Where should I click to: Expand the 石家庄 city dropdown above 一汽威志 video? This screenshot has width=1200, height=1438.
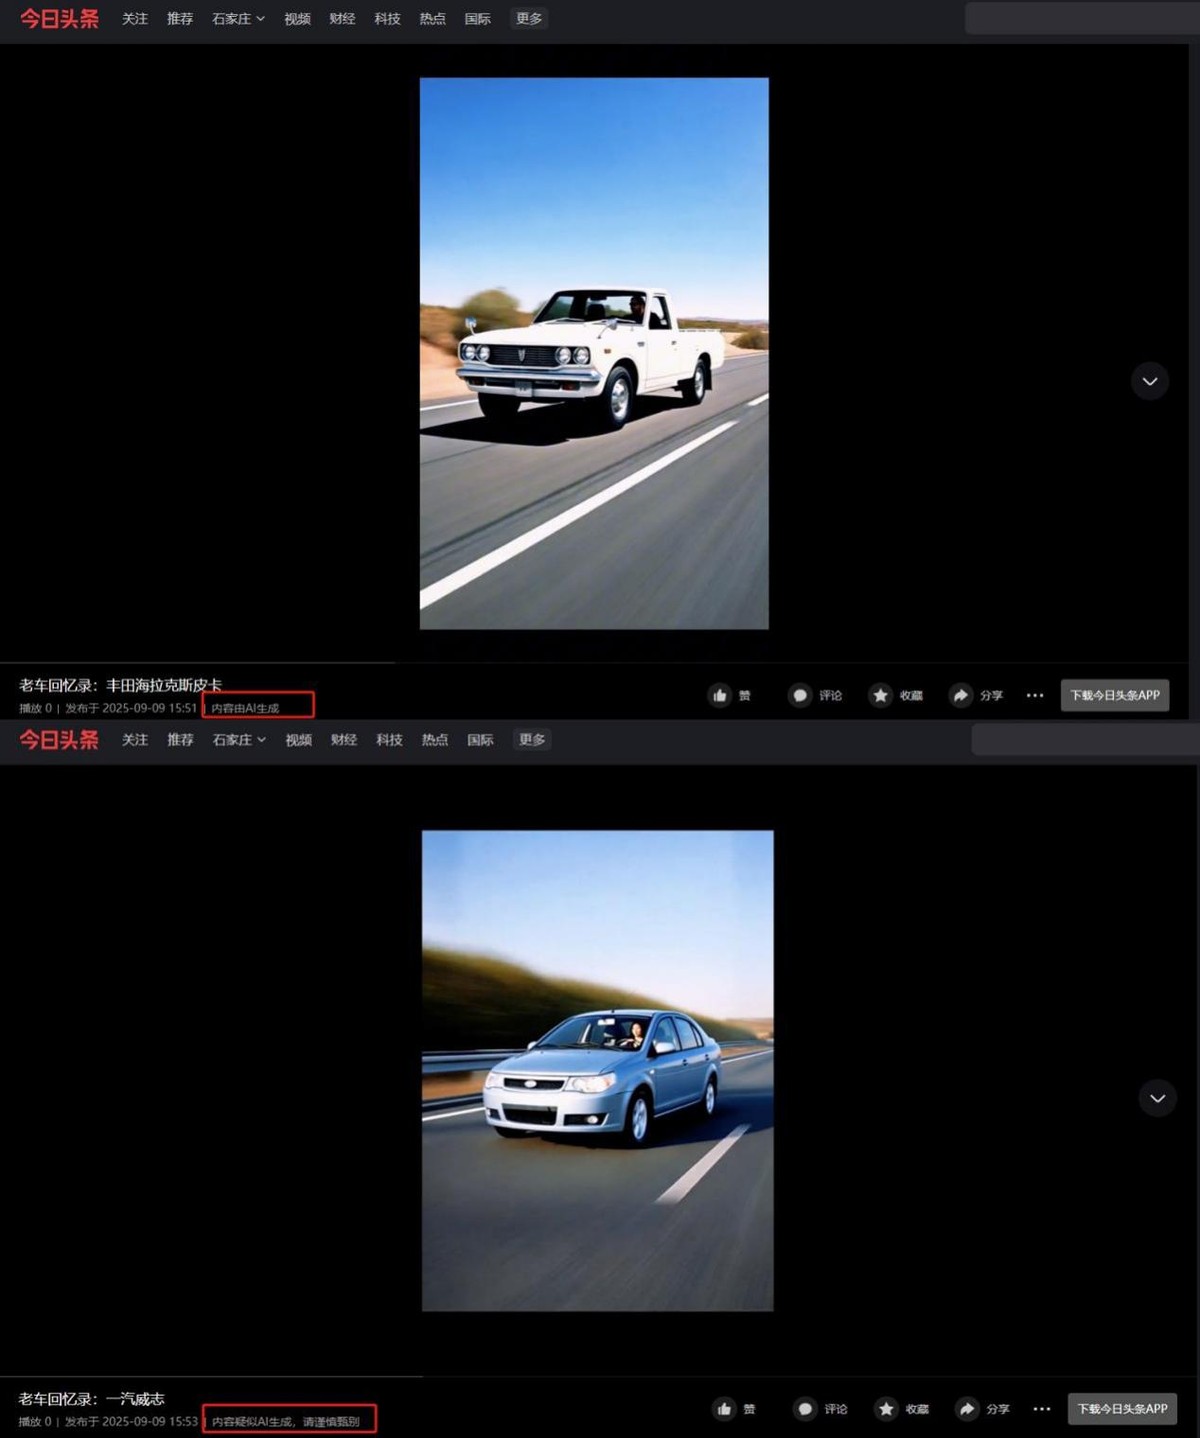point(239,740)
